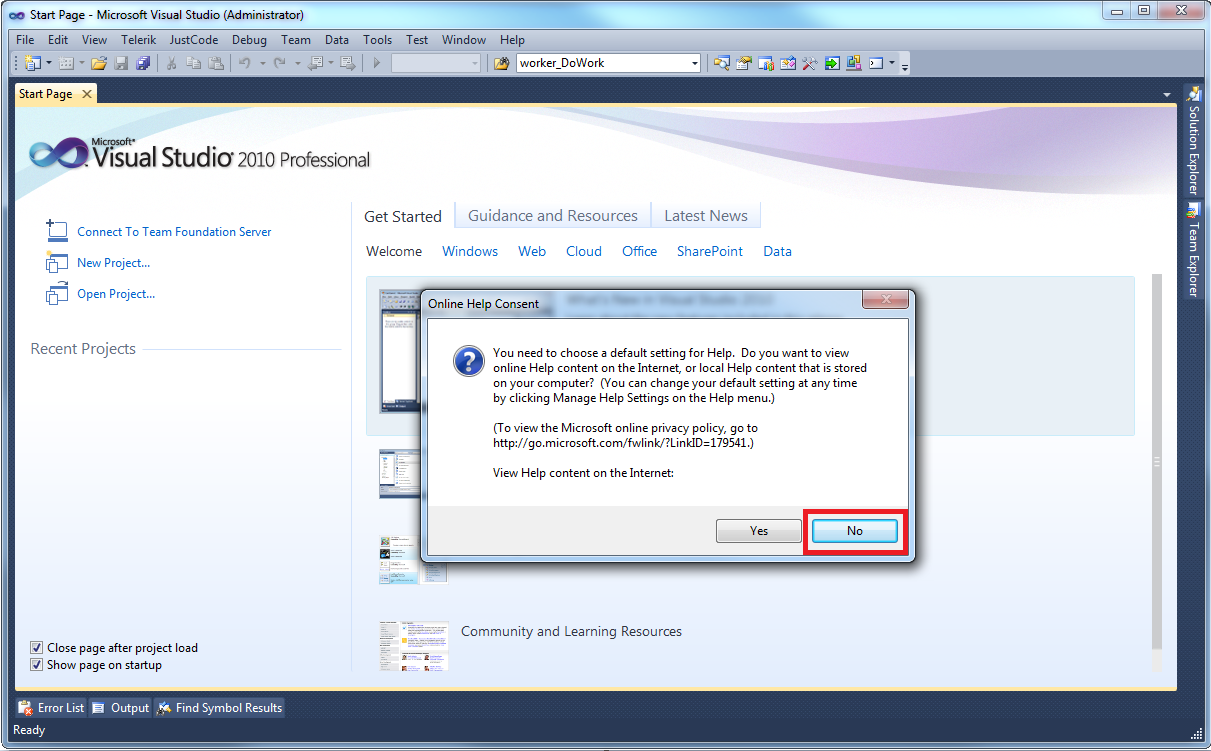Open the Redo history dropdown arrow
1211x751 pixels.
(x=297, y=63)
